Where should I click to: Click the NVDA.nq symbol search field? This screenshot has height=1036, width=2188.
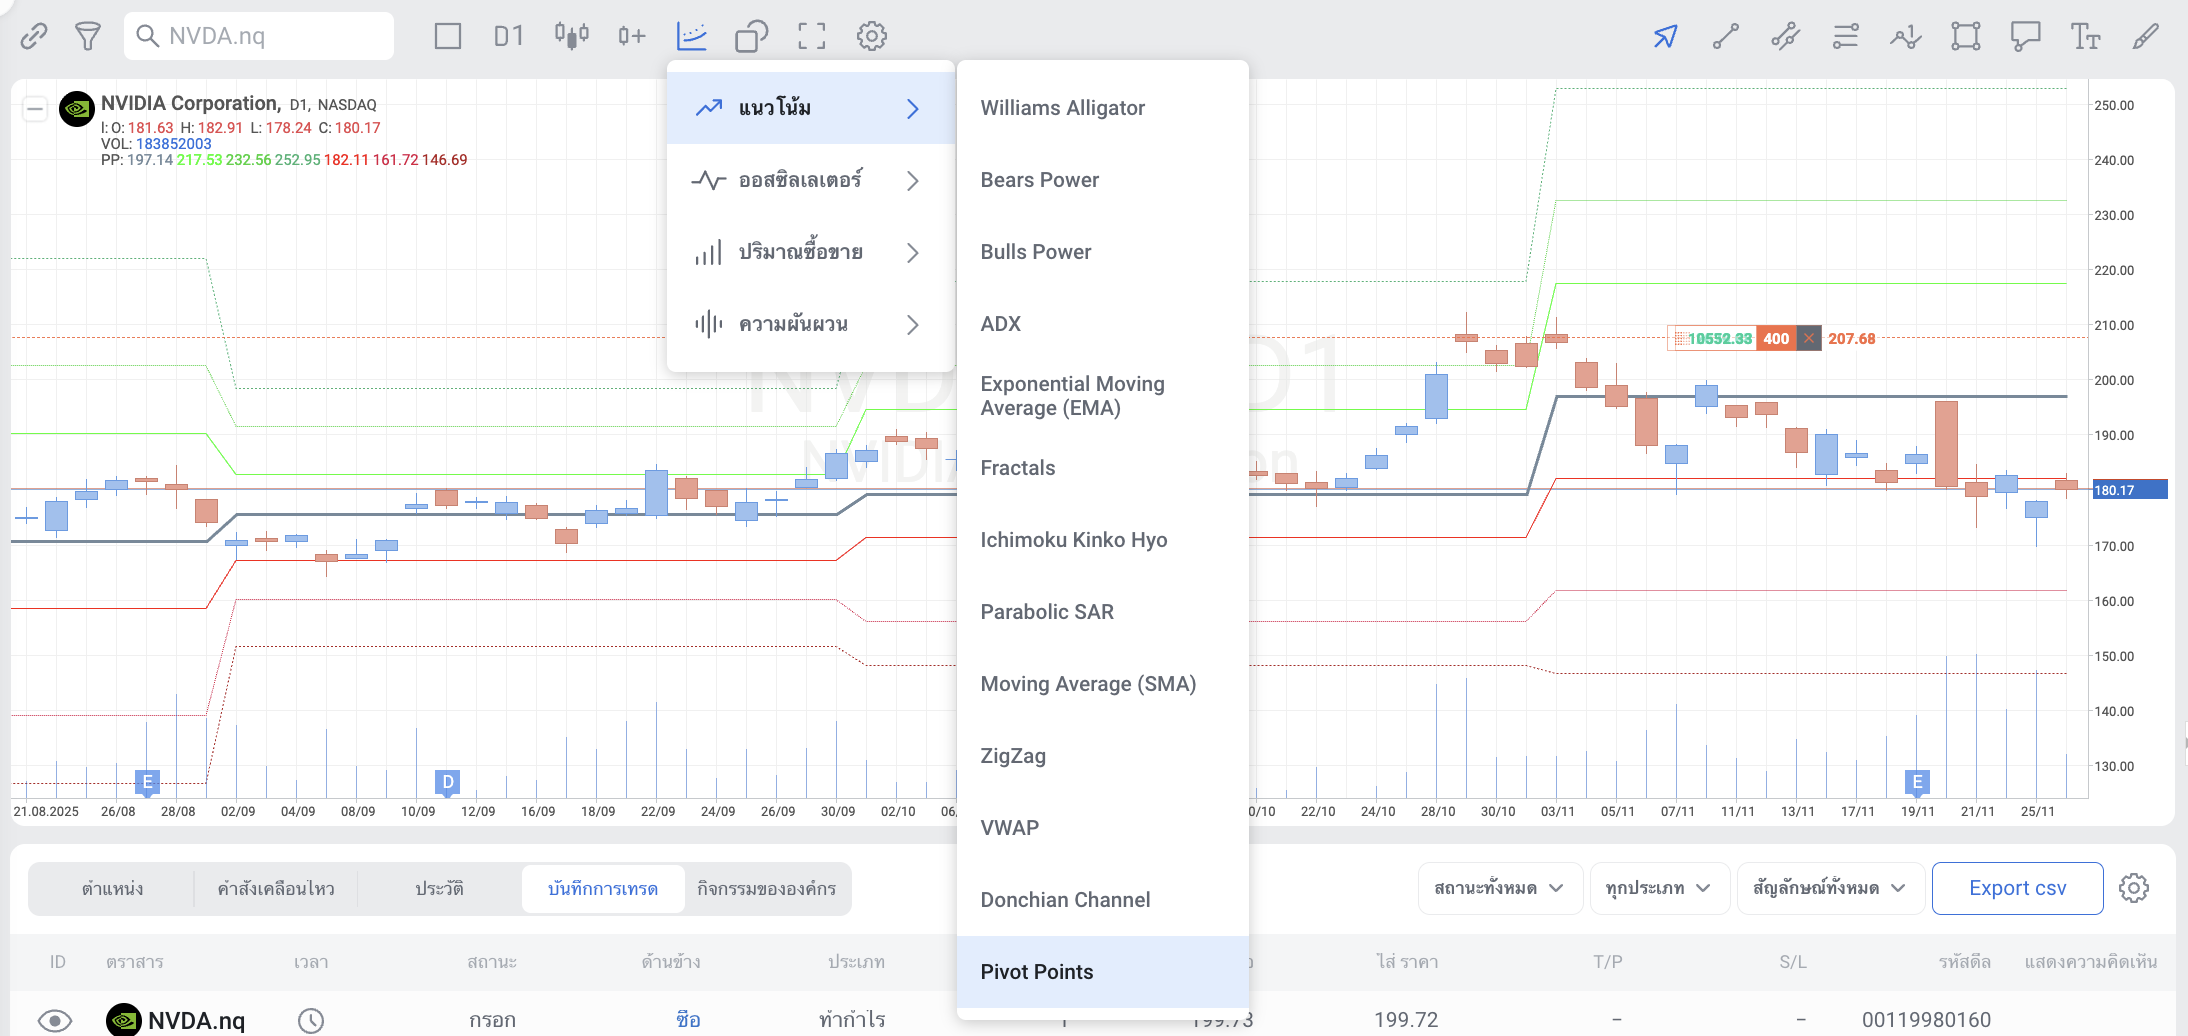(259, 36)
